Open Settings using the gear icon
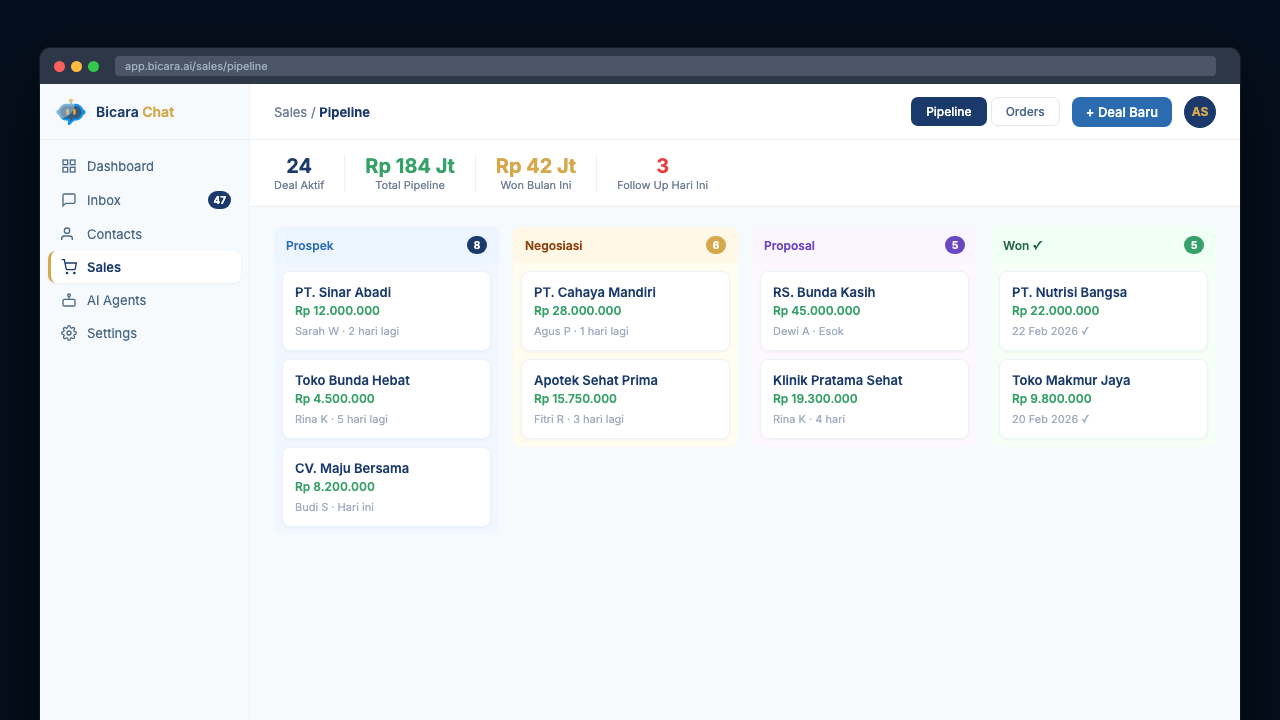 [69, 333]
